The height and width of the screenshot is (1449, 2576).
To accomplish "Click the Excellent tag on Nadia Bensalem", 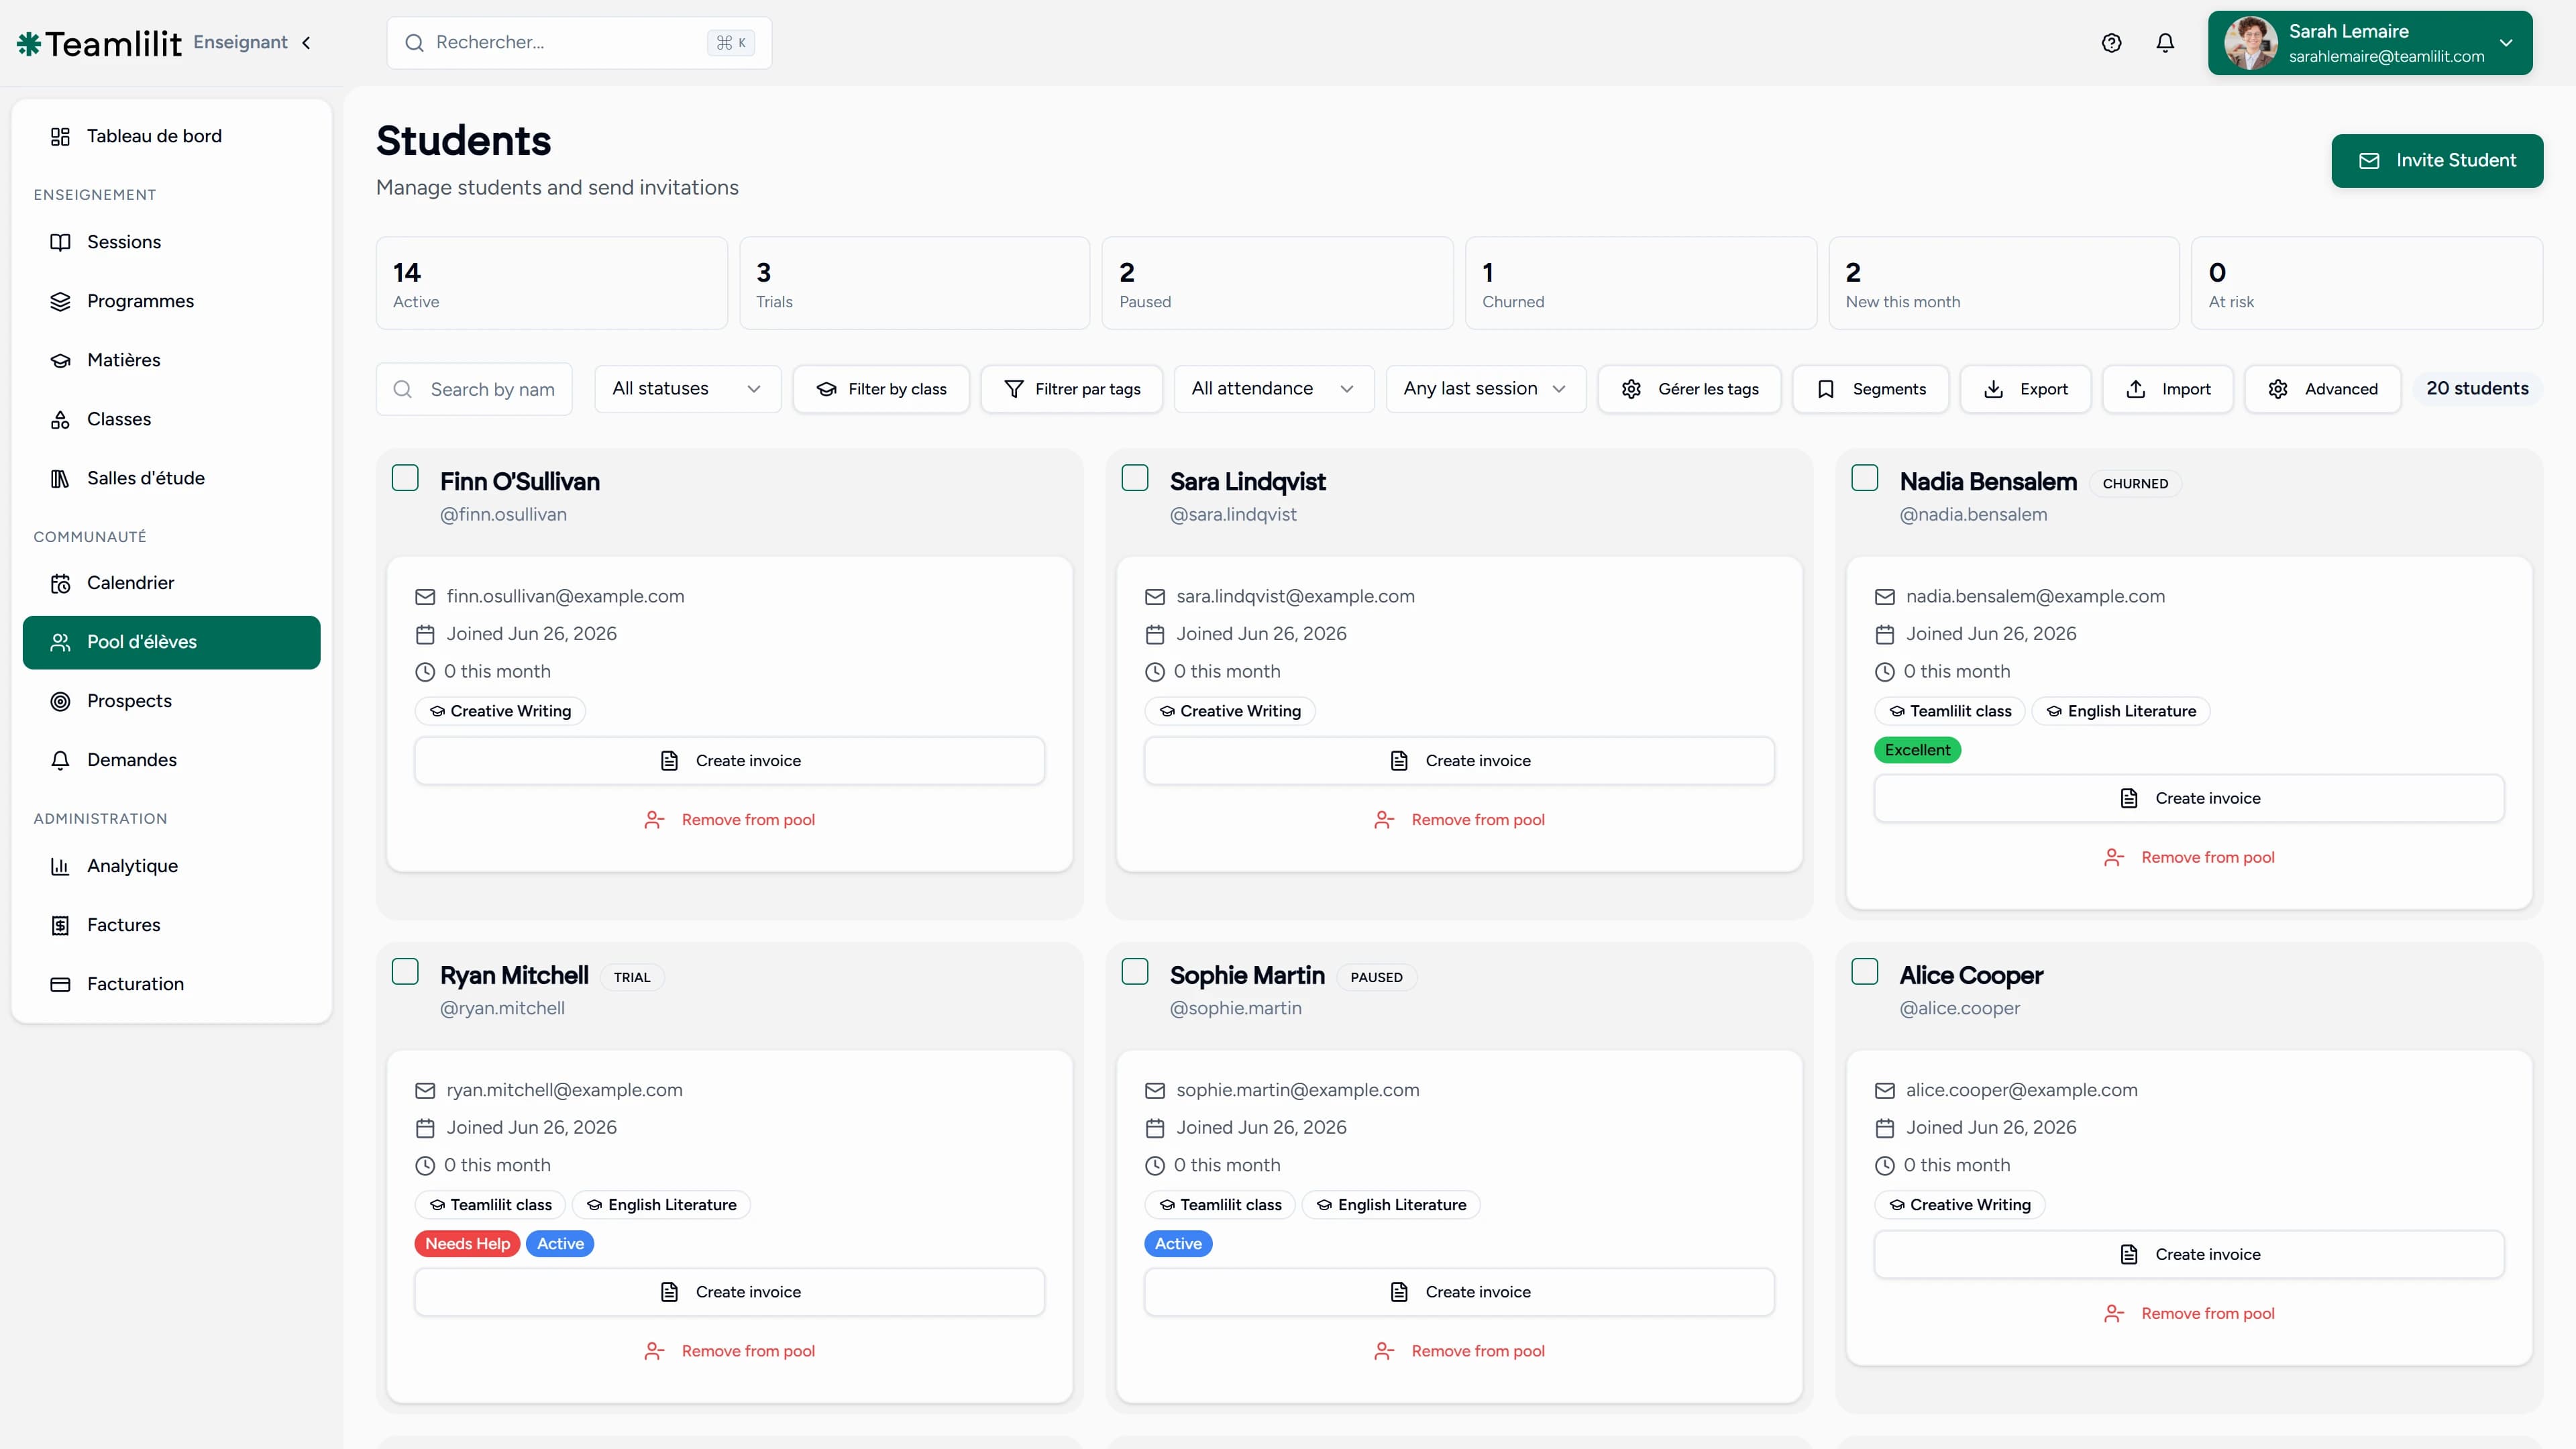I will click(x=1917, y=750).
